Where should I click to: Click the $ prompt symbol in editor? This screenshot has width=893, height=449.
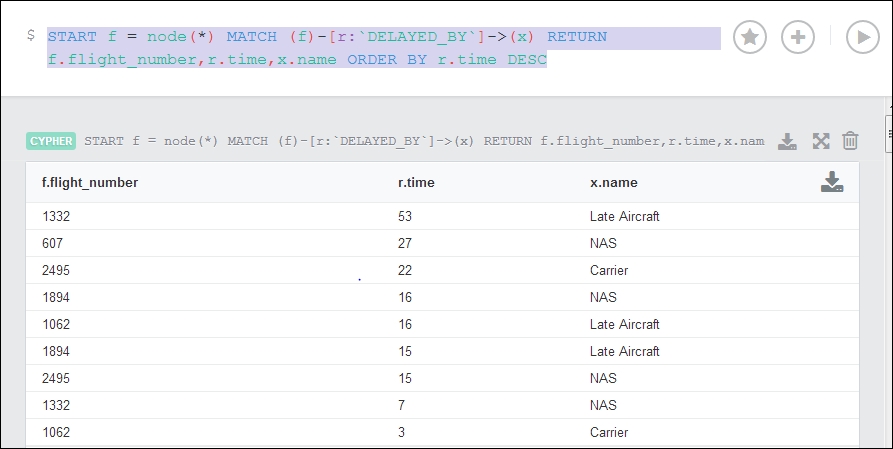(31, 35)
